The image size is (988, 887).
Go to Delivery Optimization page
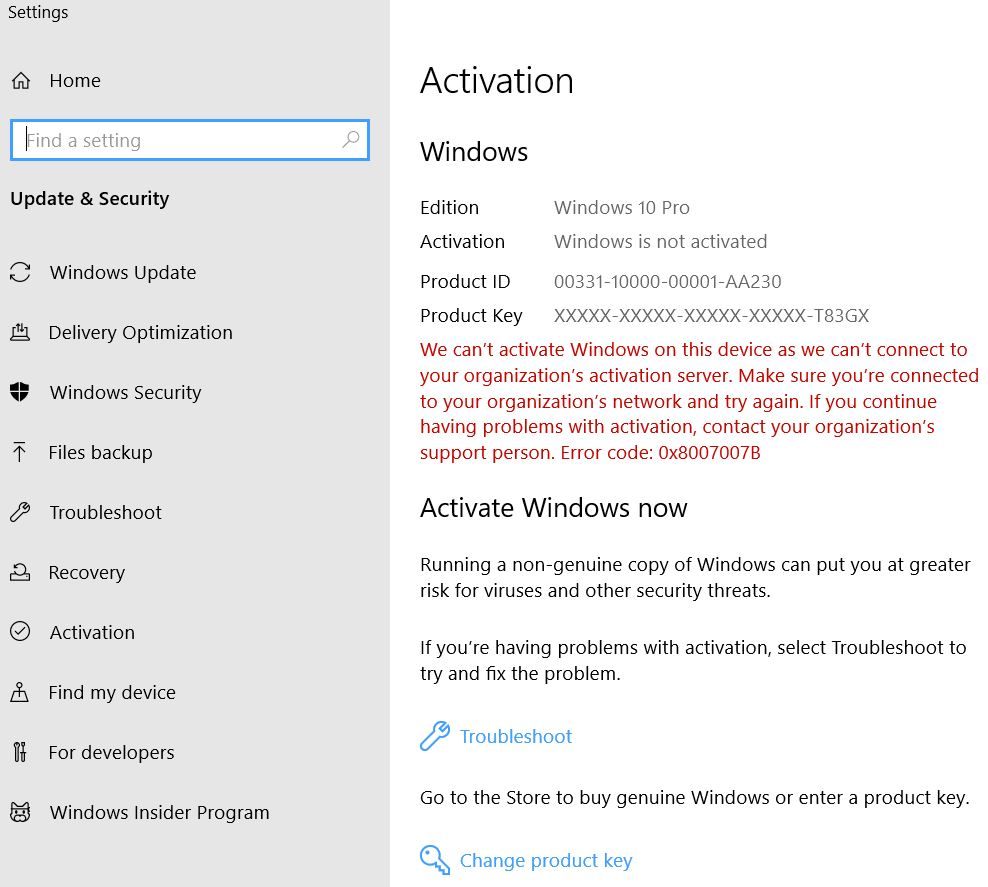click(x=141, y=332)
